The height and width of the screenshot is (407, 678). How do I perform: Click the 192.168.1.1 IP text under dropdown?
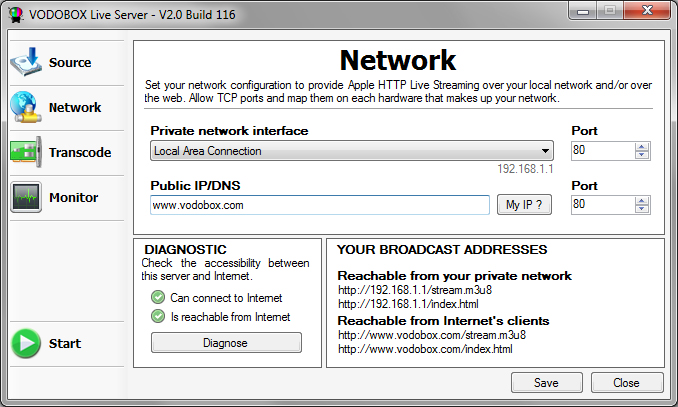525,169
